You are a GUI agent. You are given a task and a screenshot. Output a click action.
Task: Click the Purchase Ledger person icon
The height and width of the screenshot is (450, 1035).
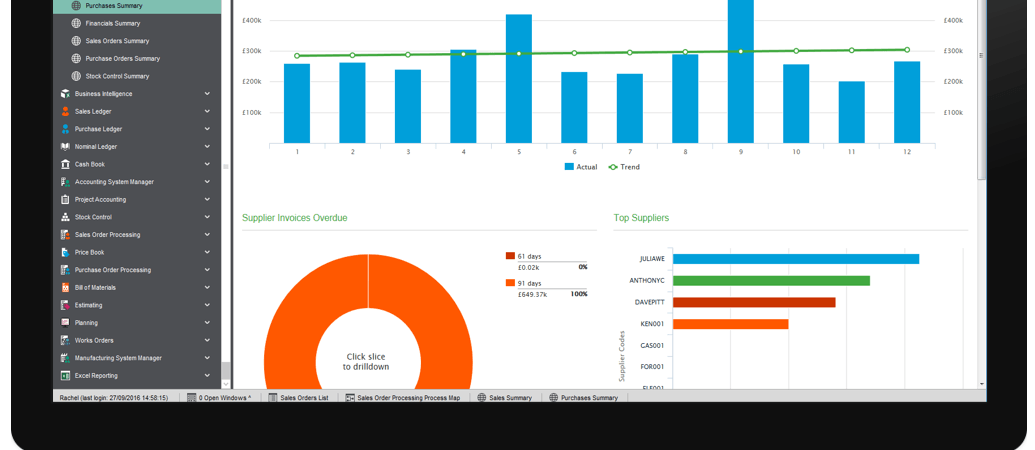tap(65, 129)
